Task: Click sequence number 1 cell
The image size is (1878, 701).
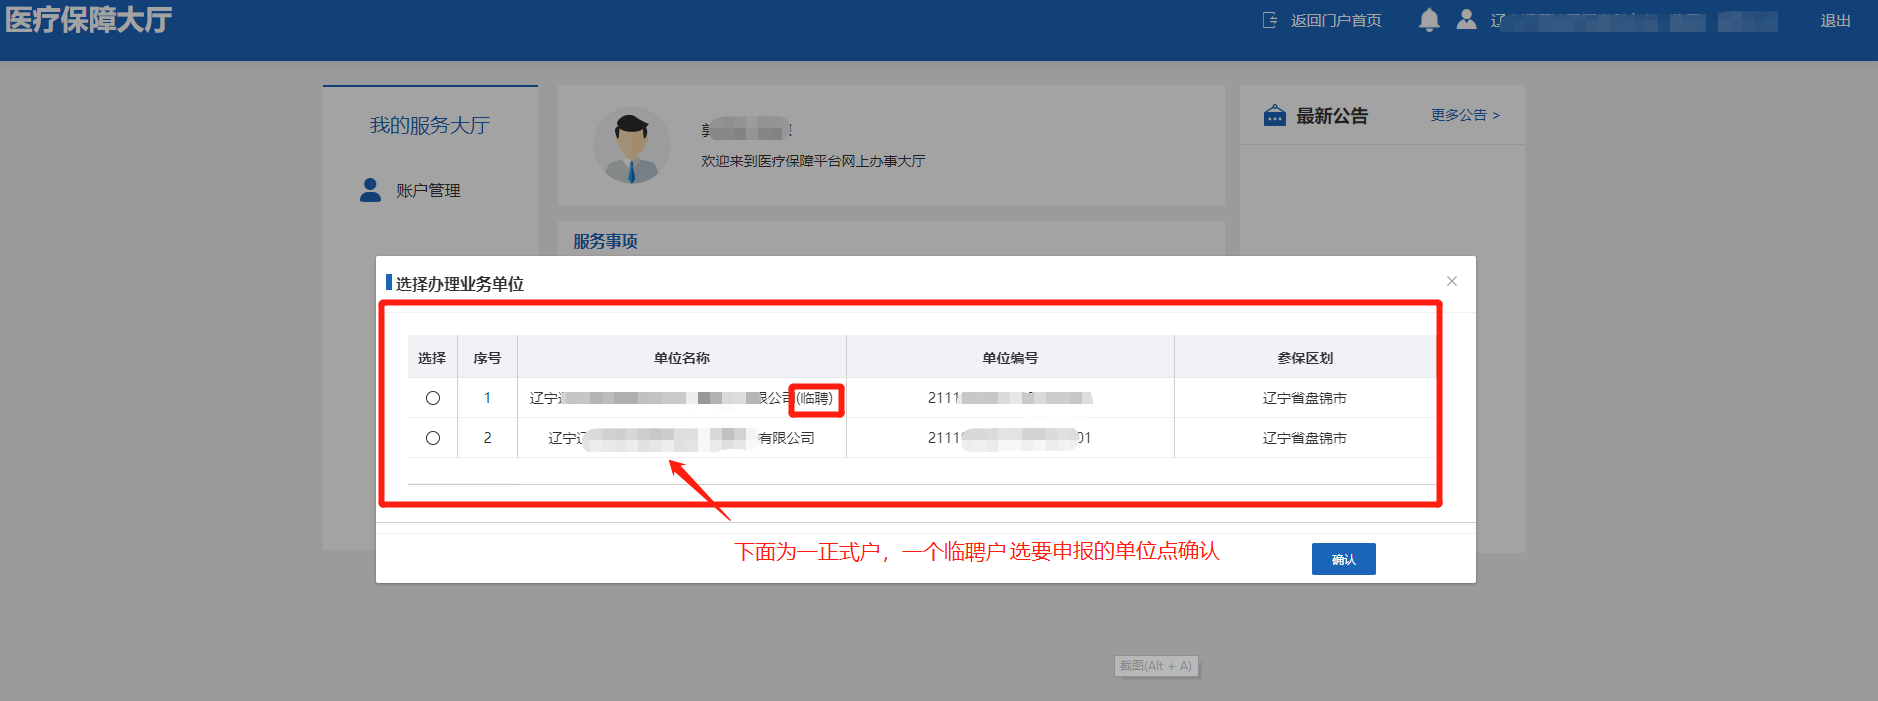Action: (487, 398)
